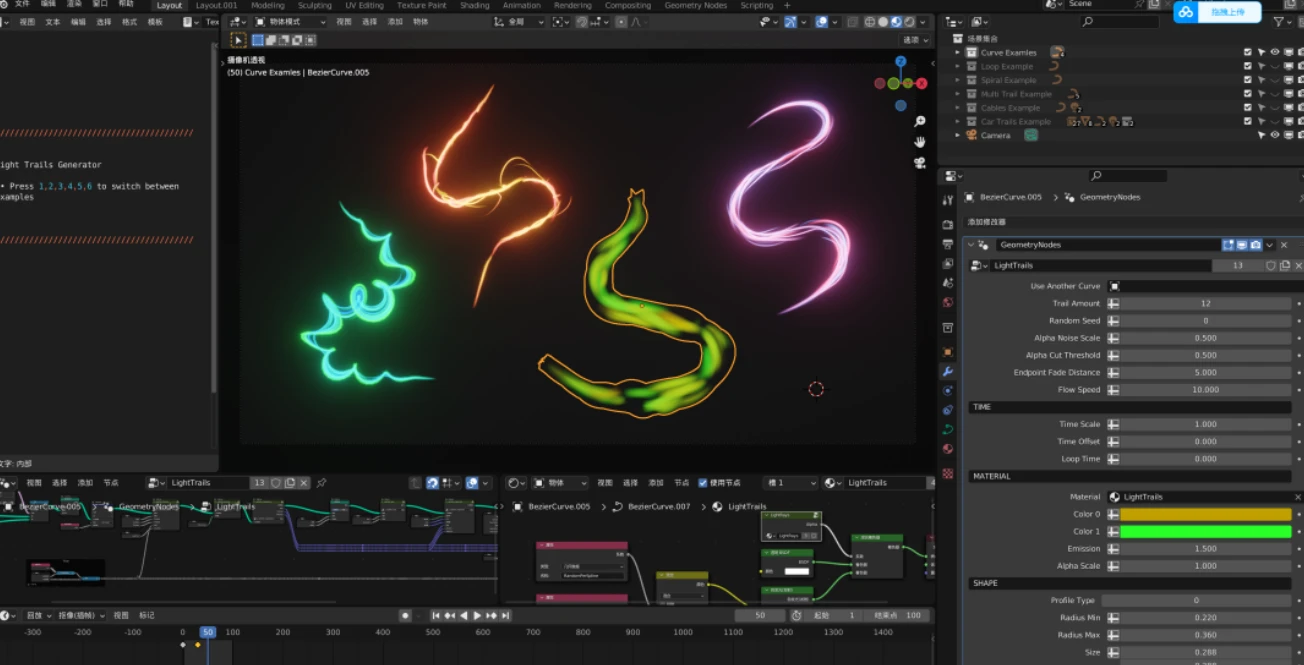Image resolution: width=1304 pixels, height=665 pixels.
Task: Open the Modifiers wrench properties tab
Action: pyautogui.click(x=948, y=371)
